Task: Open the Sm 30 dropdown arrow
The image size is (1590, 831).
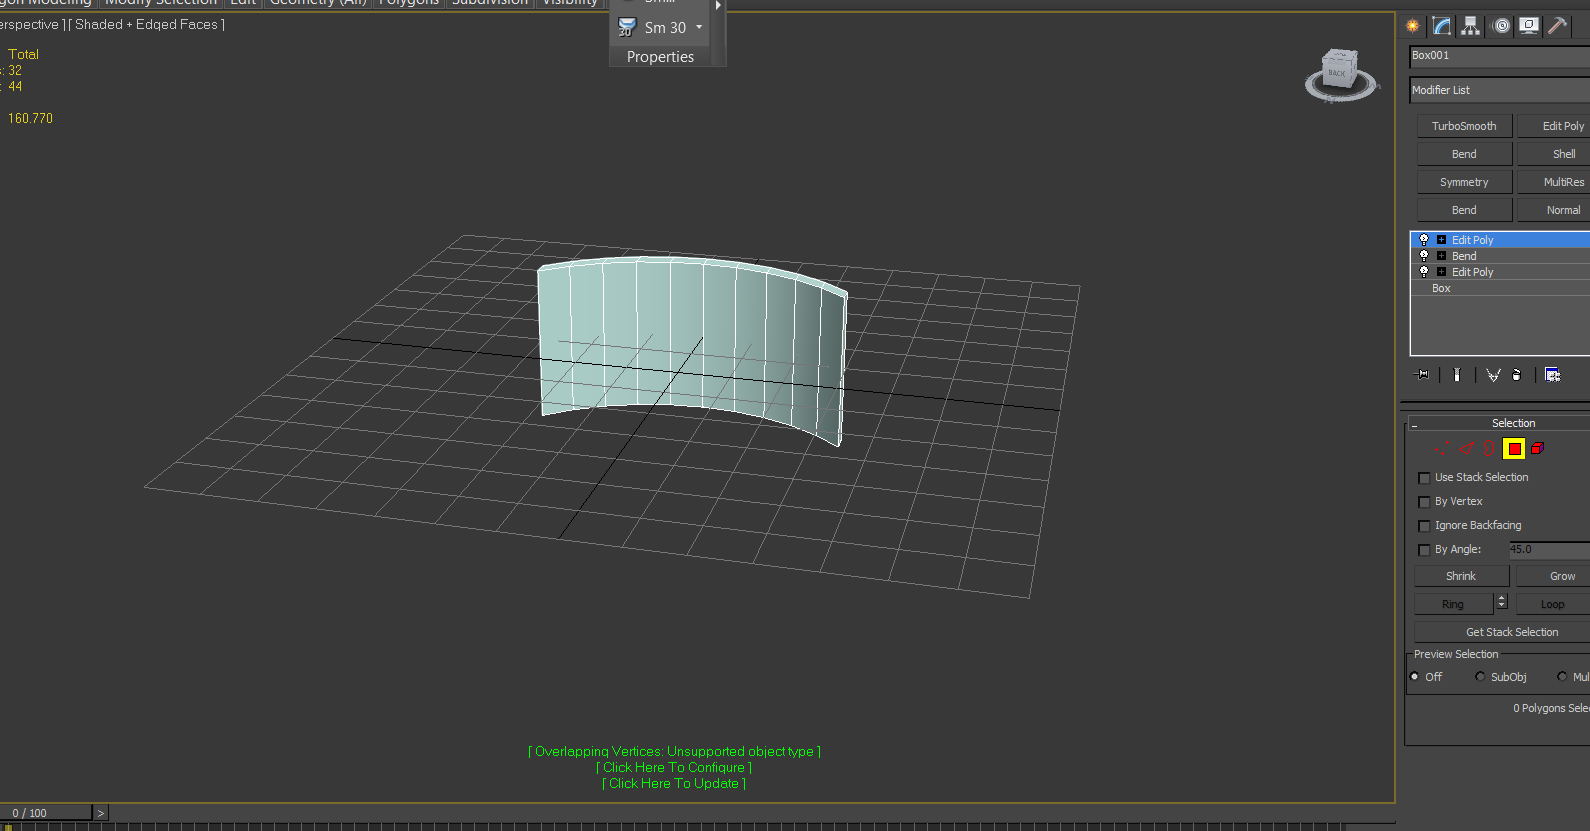Action: point(699,28)
